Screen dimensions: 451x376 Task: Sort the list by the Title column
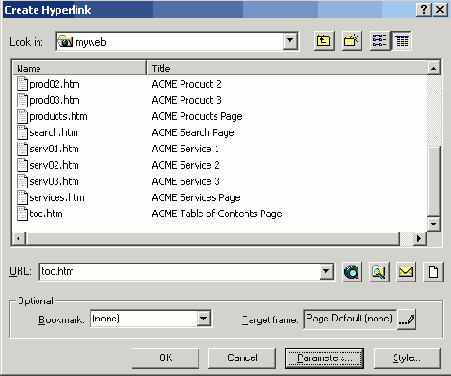287,68
